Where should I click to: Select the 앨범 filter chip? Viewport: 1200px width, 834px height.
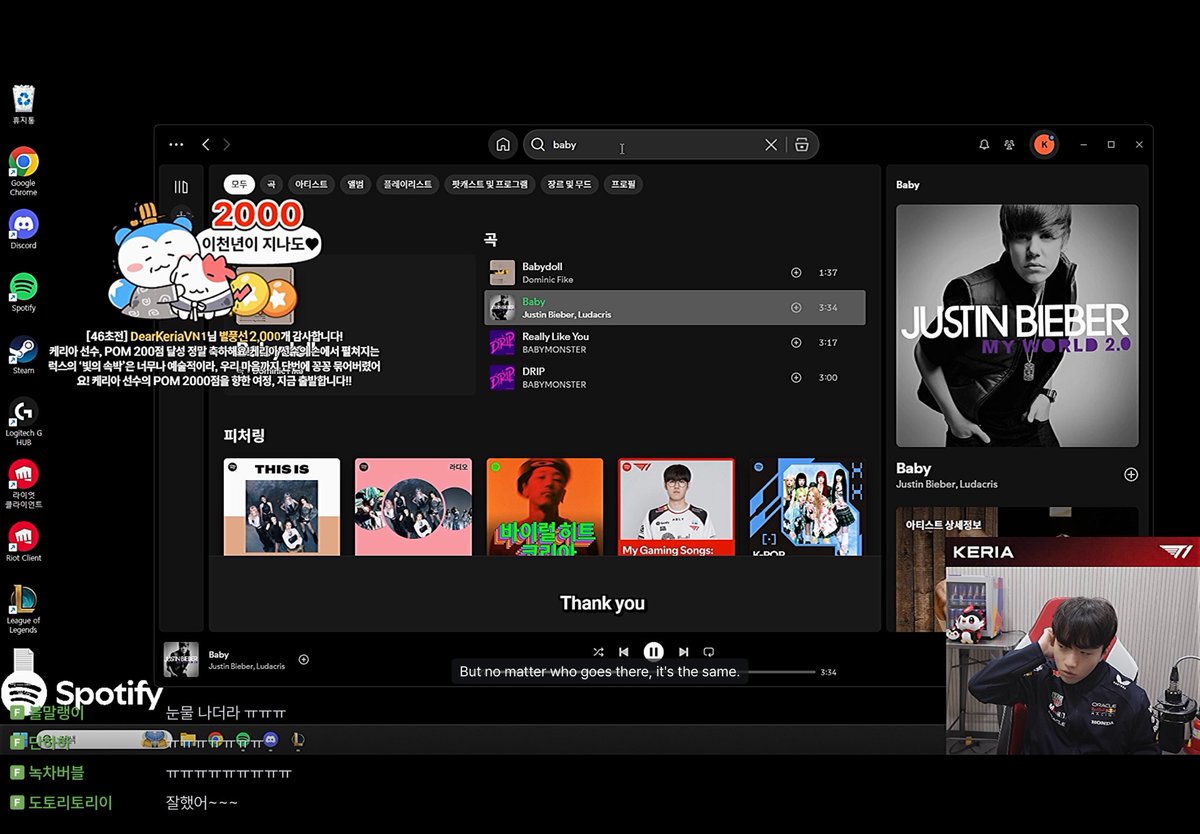click(x=355, y=184)
